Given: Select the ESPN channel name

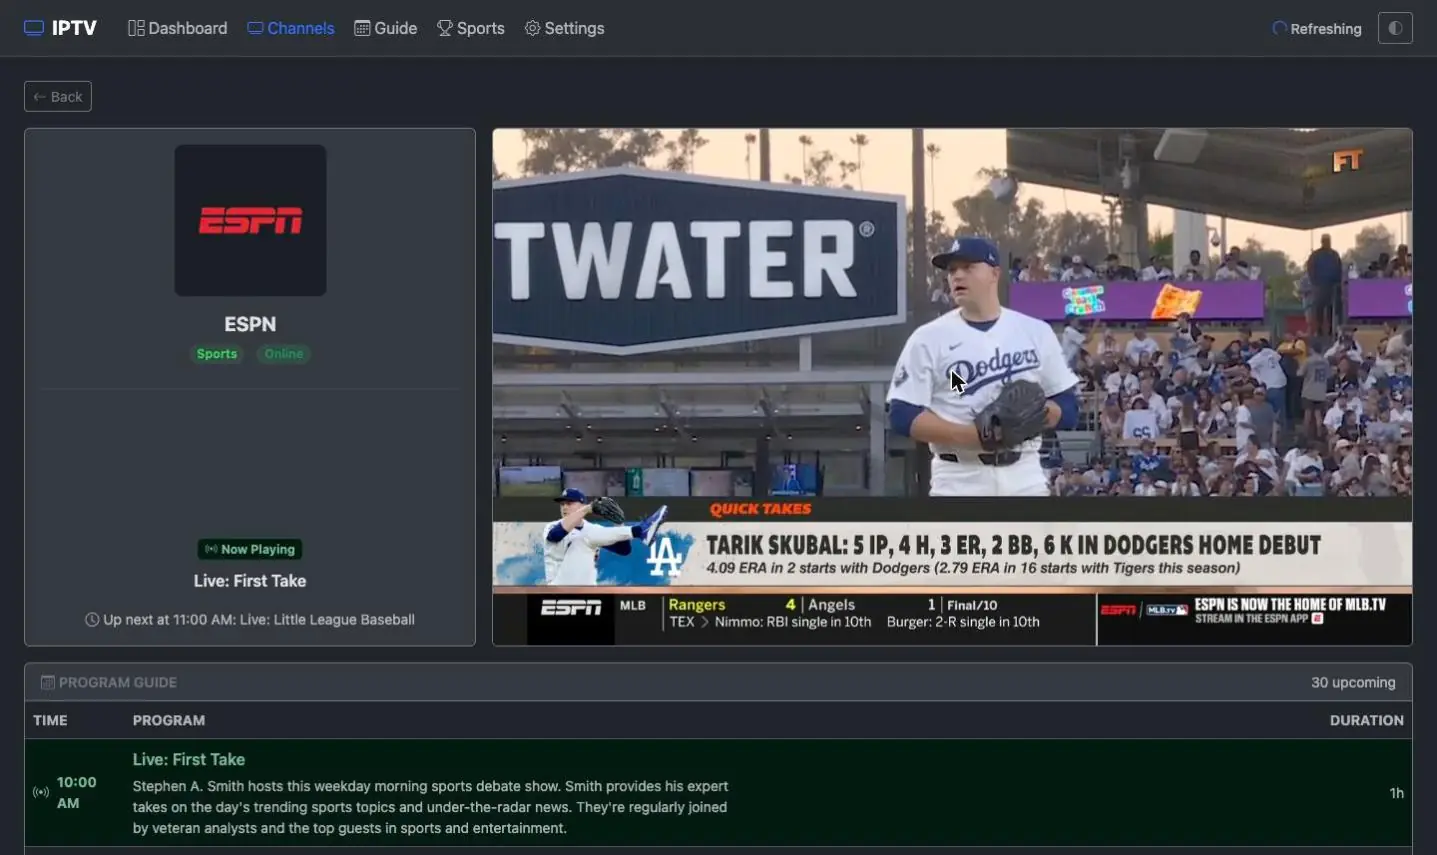Looking at the screenshot, I should (250, 324).
